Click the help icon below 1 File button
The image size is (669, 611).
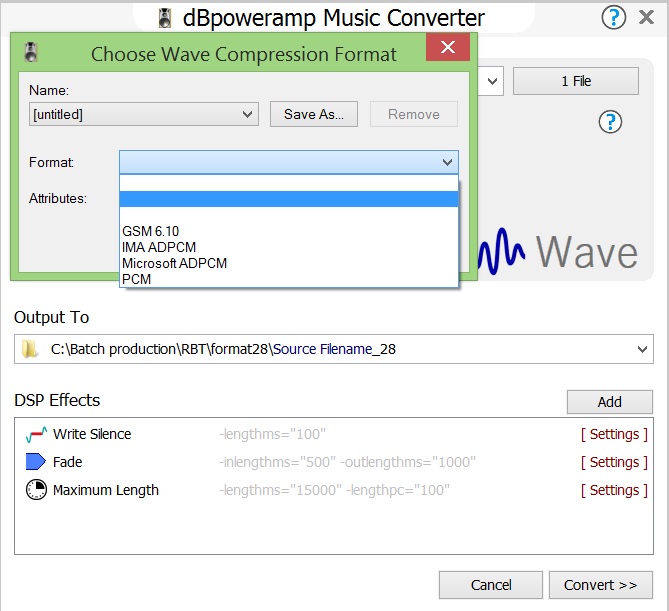point(609,122)
